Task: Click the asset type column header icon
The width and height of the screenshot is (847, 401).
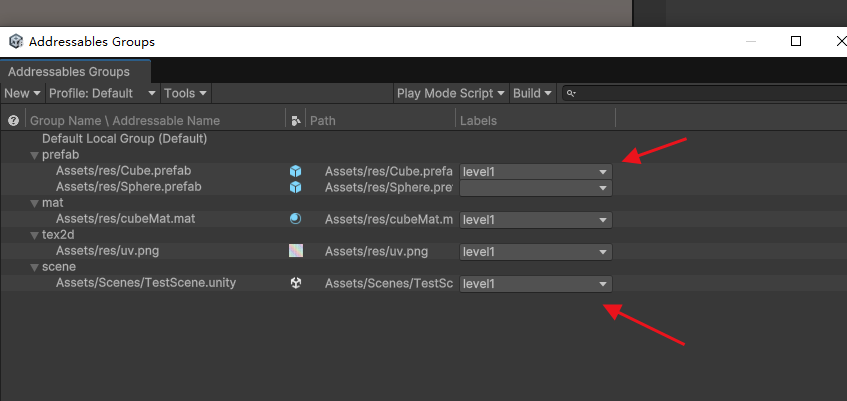Action: (x=295, y=121)
